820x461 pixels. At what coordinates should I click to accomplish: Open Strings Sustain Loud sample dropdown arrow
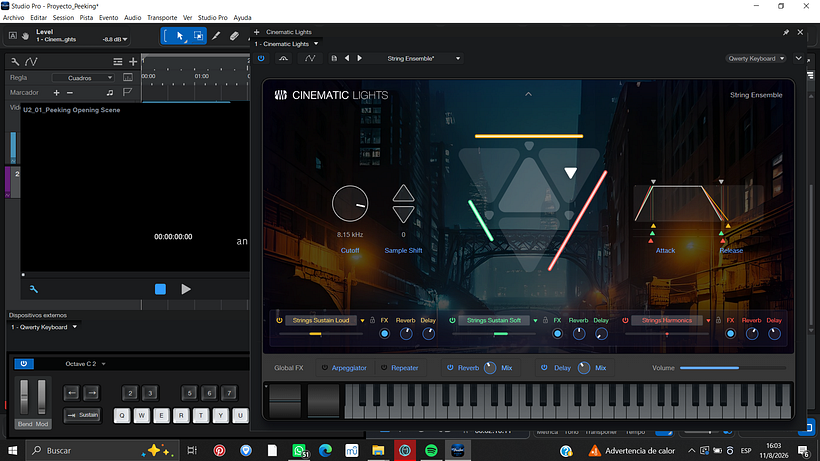click(x=362, y=320)
